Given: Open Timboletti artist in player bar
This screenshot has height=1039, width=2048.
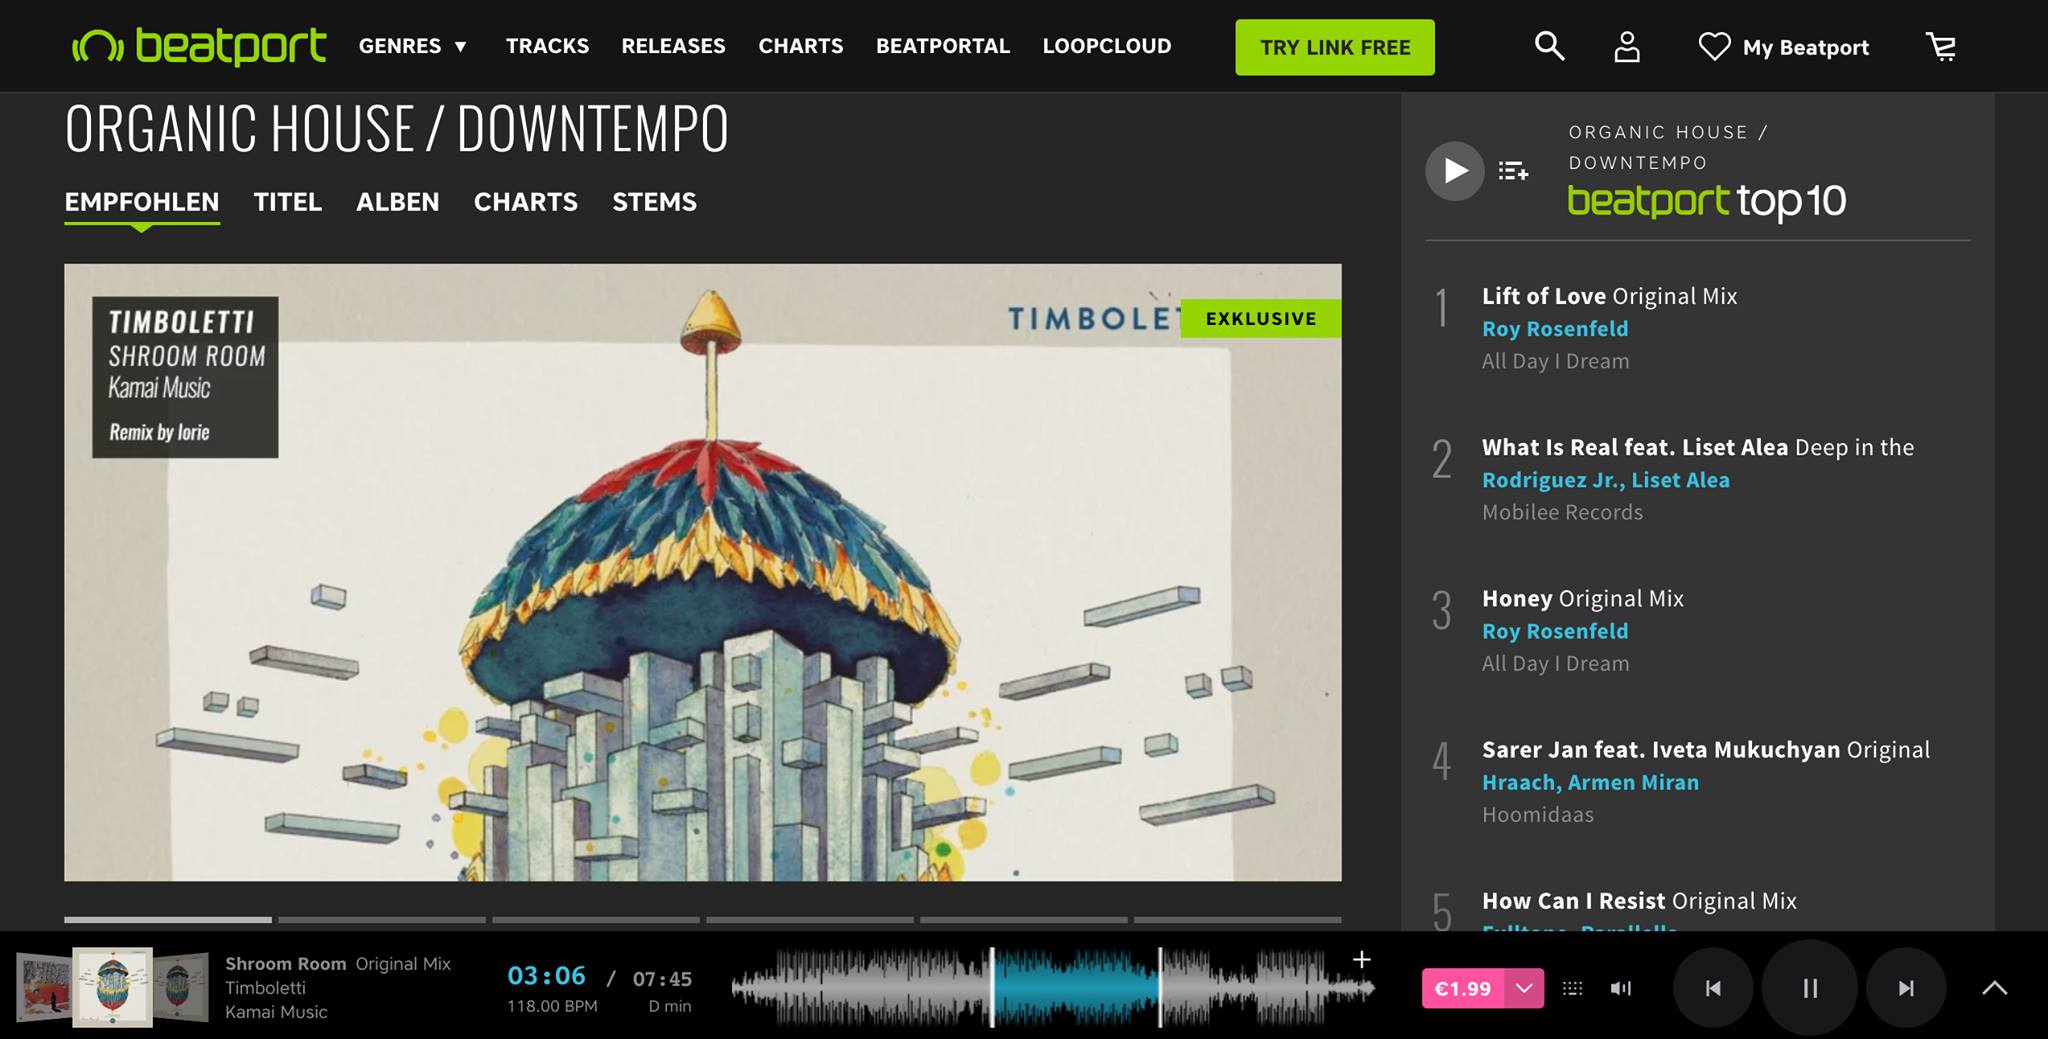Looking at the screenshot, I should (x=265, y=988).
